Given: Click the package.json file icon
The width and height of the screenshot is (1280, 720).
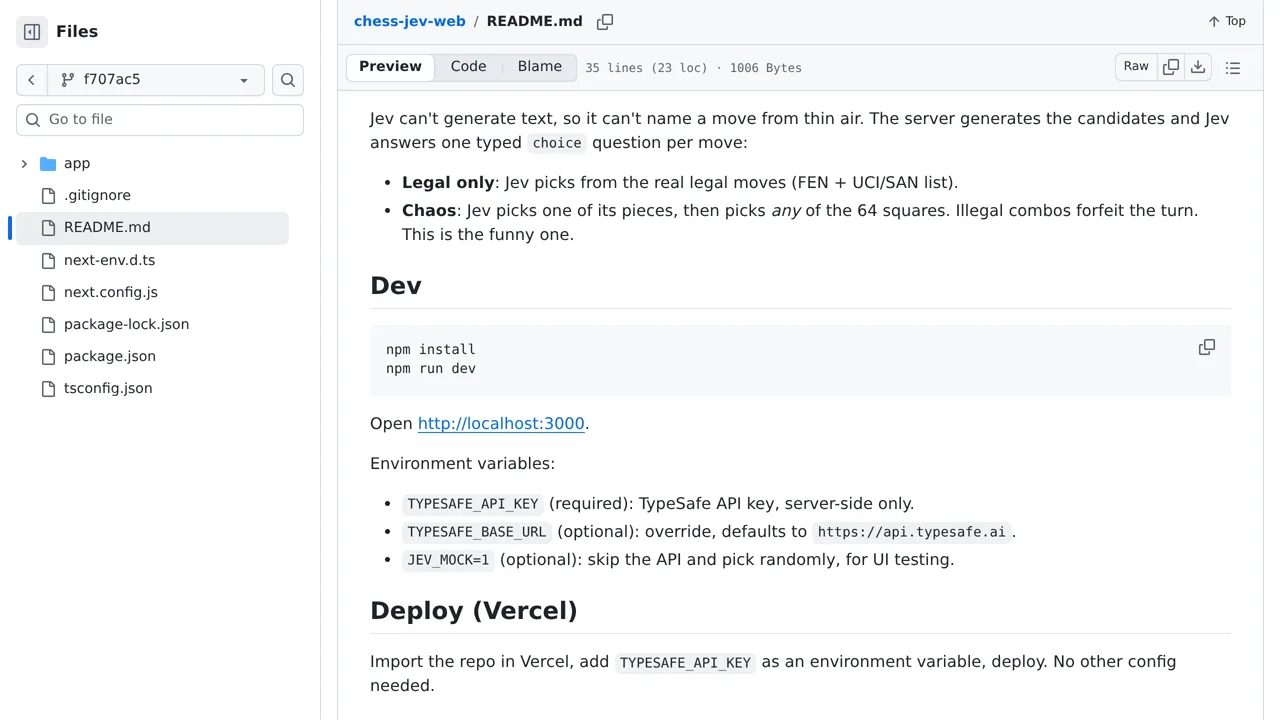Looking at the screenshot, I should [48, 357].
